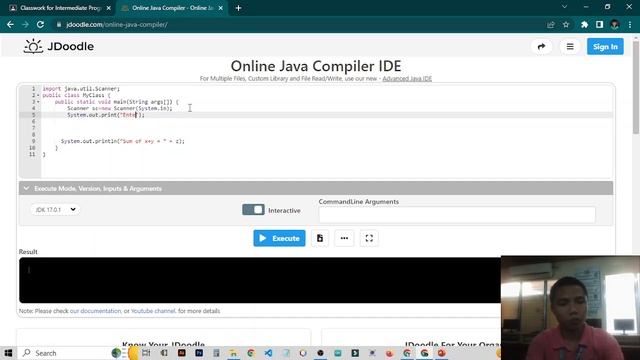Screen dimensions: 640x360
Task: Click the share page icon in address bar
Action: [x=551, y=24]
